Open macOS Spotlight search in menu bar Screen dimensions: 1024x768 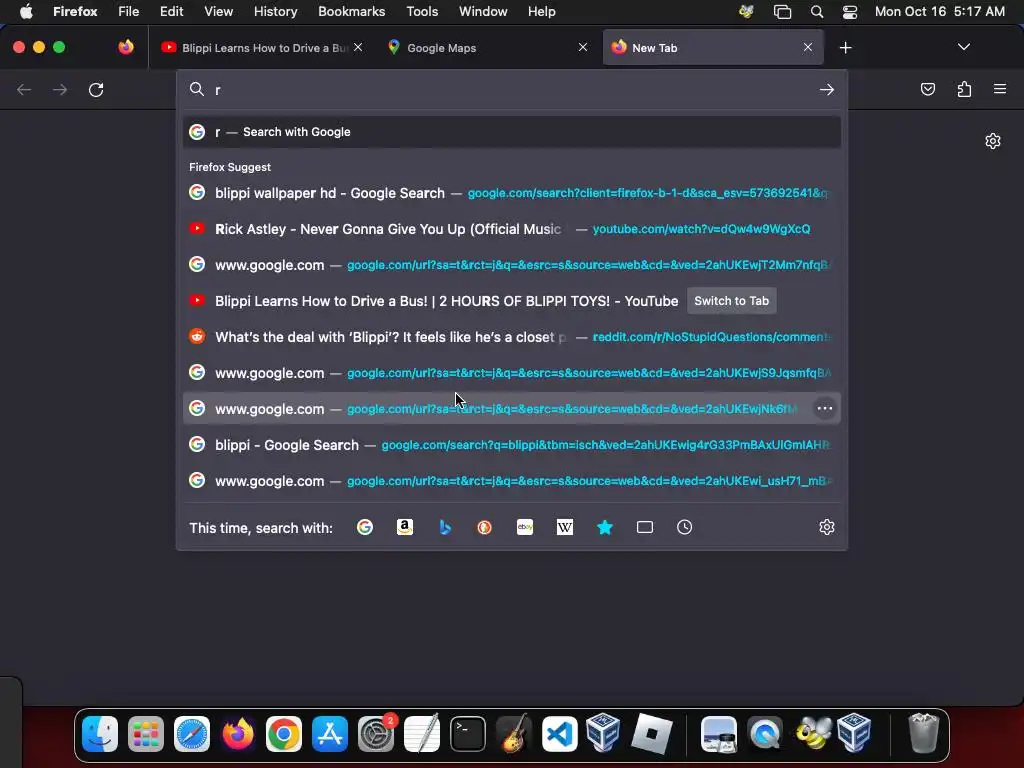point(816,12)
